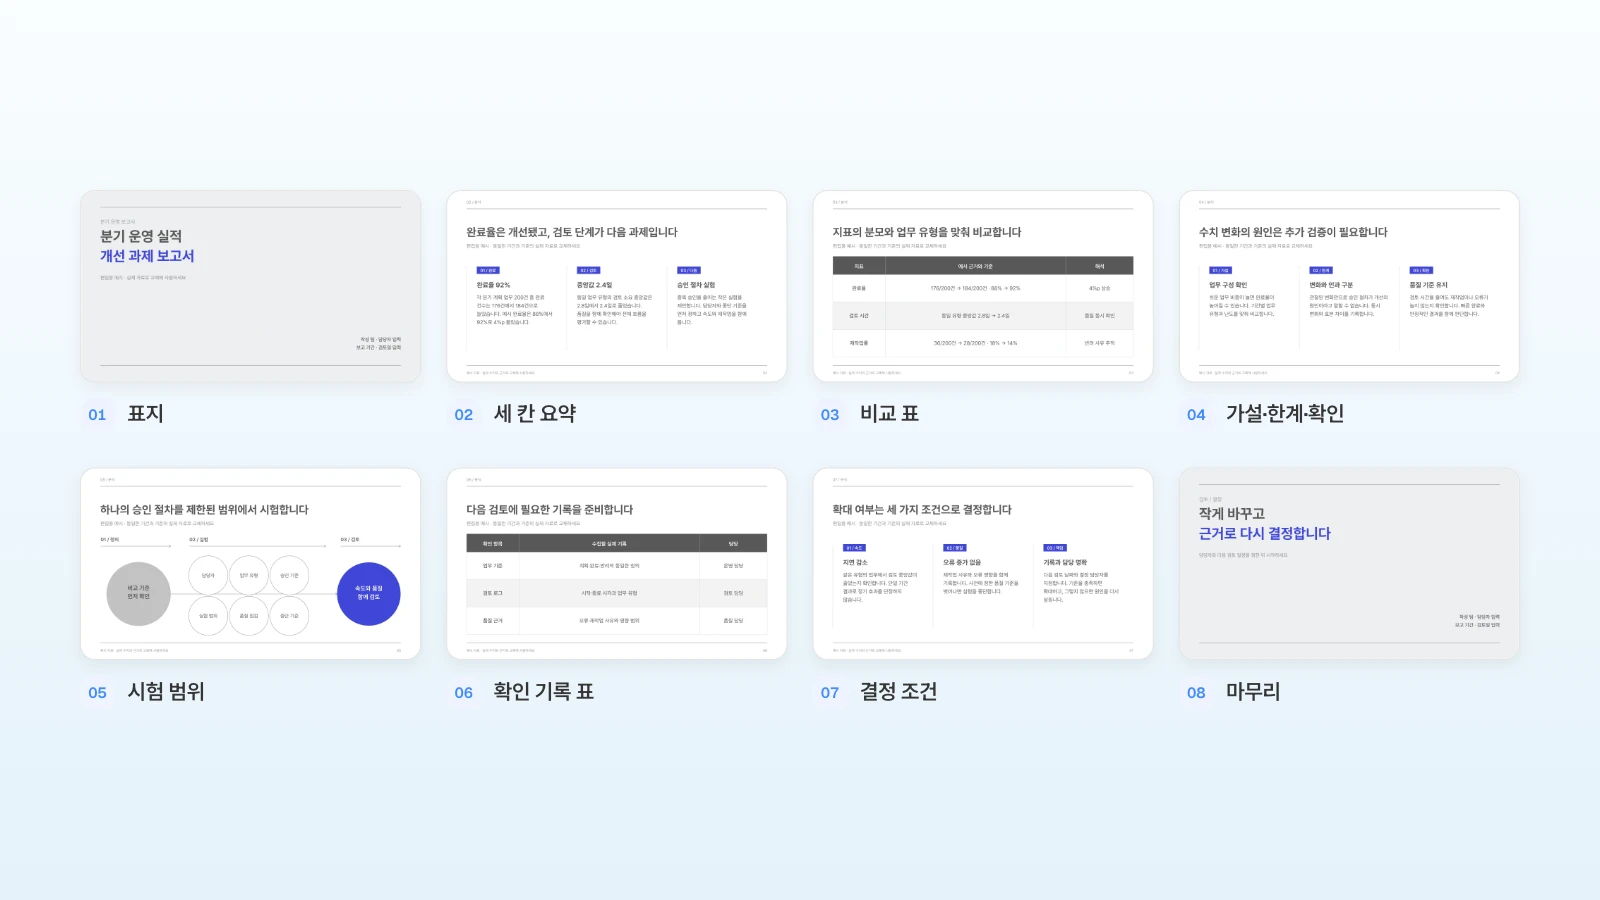The height and width of the screenshot is (900, 1600).
Task: Open the 표지 cover slide thumbnail
Action: coord(250,286)
